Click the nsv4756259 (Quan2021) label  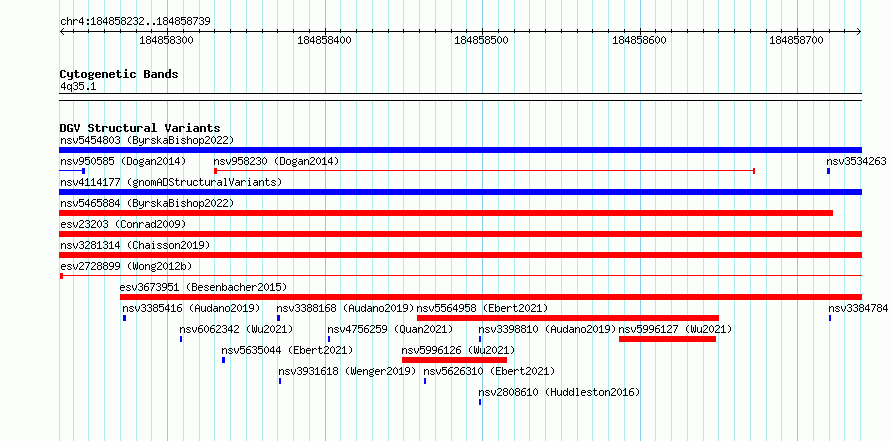pyautogui.click(x=391, y=329)
